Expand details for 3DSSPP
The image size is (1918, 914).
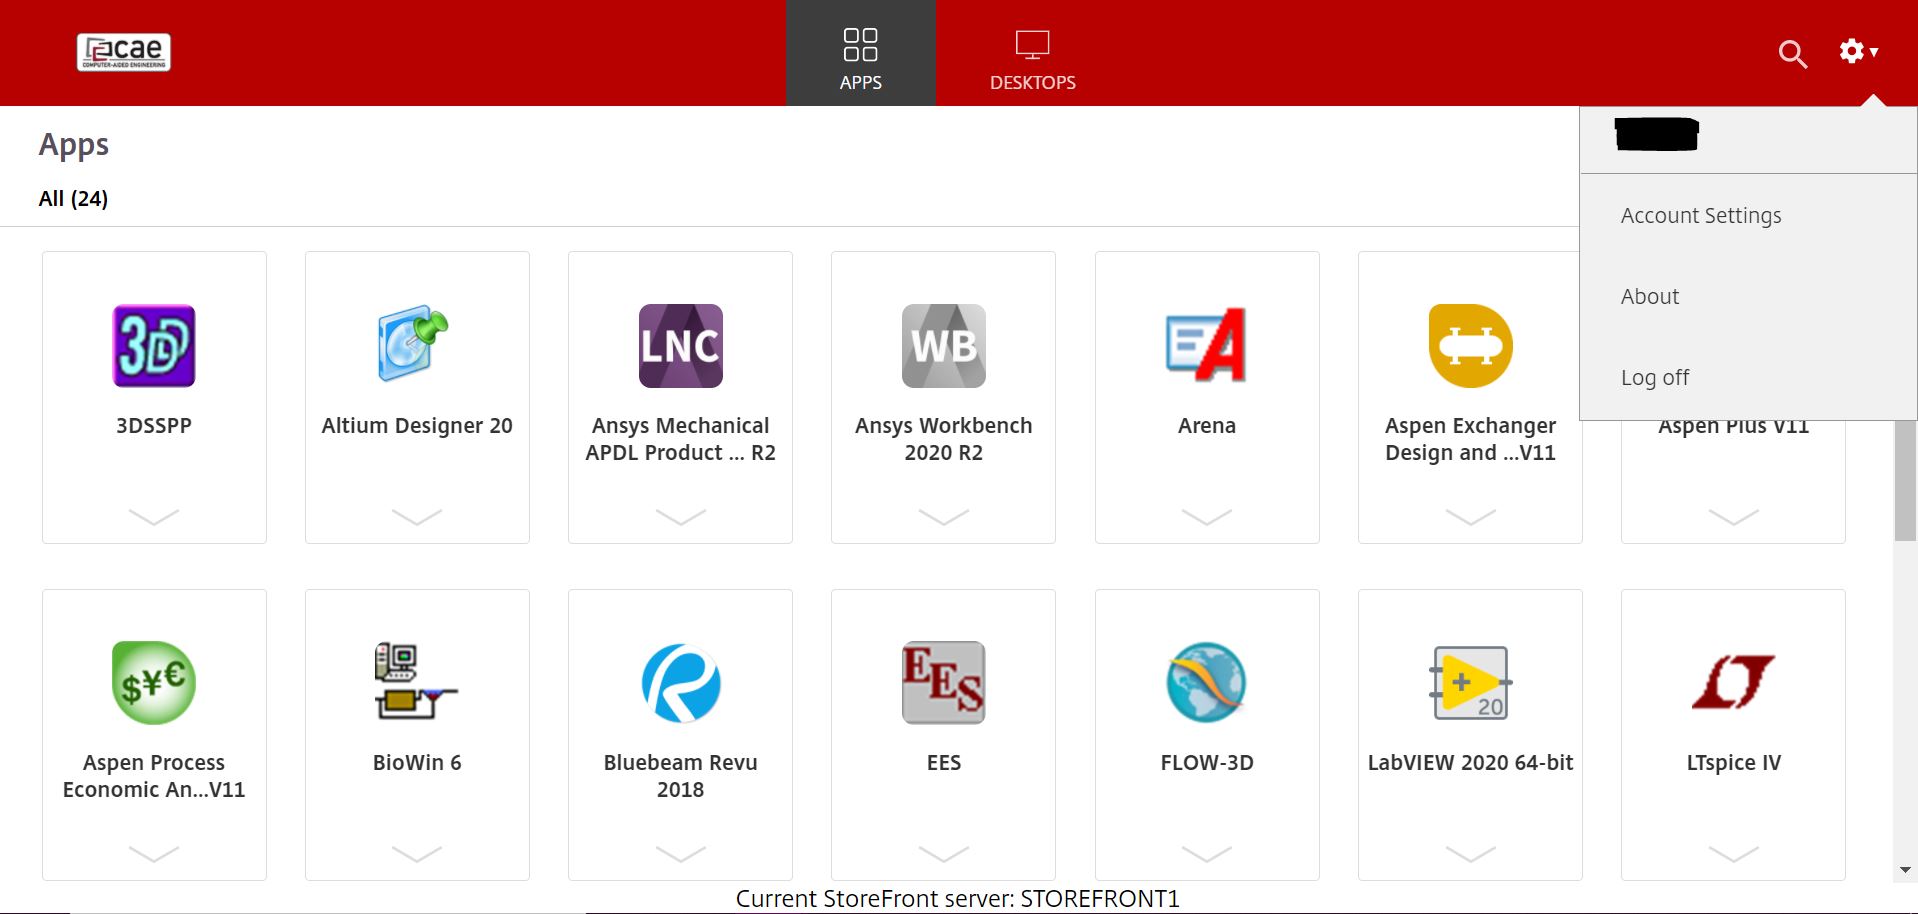pyautogui.click(x=154, y=517)
